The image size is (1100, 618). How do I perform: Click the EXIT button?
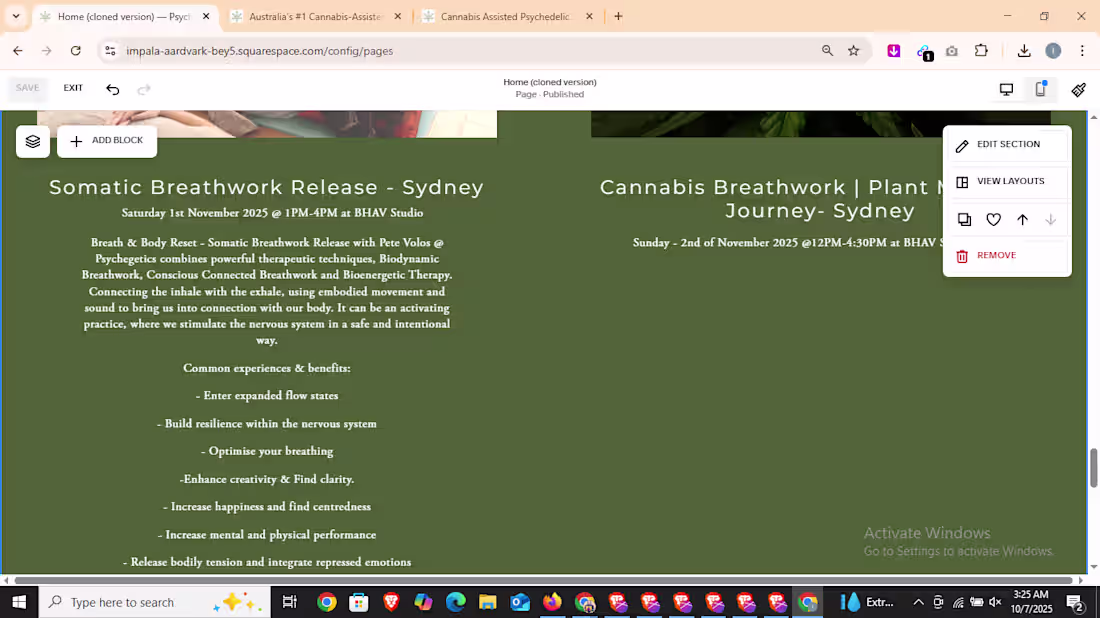(73, 88)
